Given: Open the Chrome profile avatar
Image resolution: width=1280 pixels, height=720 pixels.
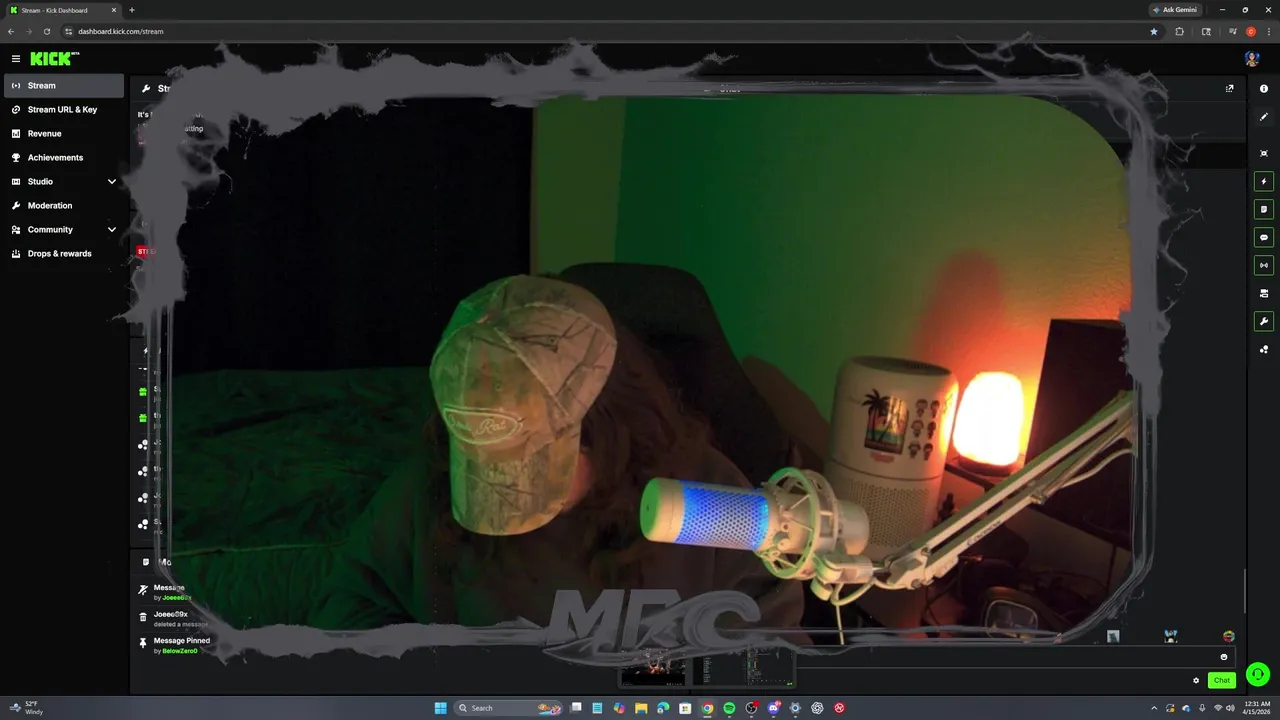Looking at the screenshot, I should tap(1251, 31).
